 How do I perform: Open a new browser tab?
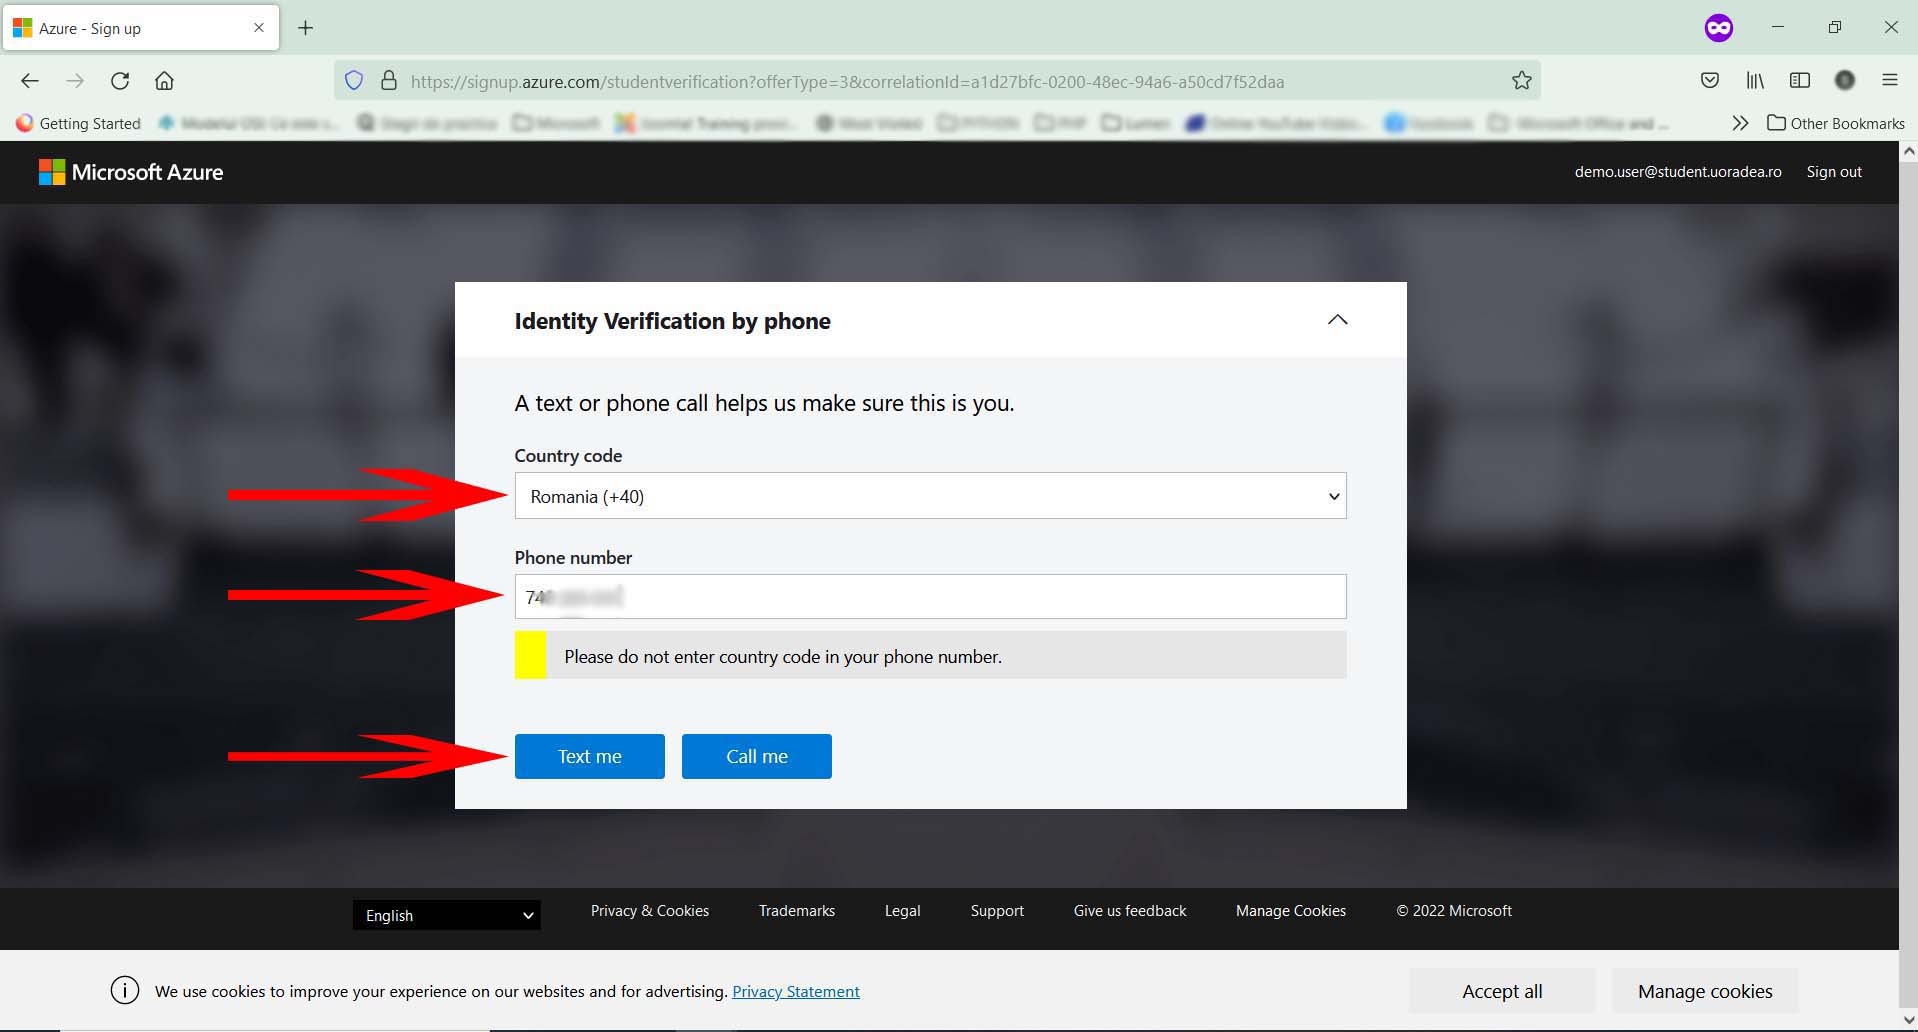[x=306, y=28]
